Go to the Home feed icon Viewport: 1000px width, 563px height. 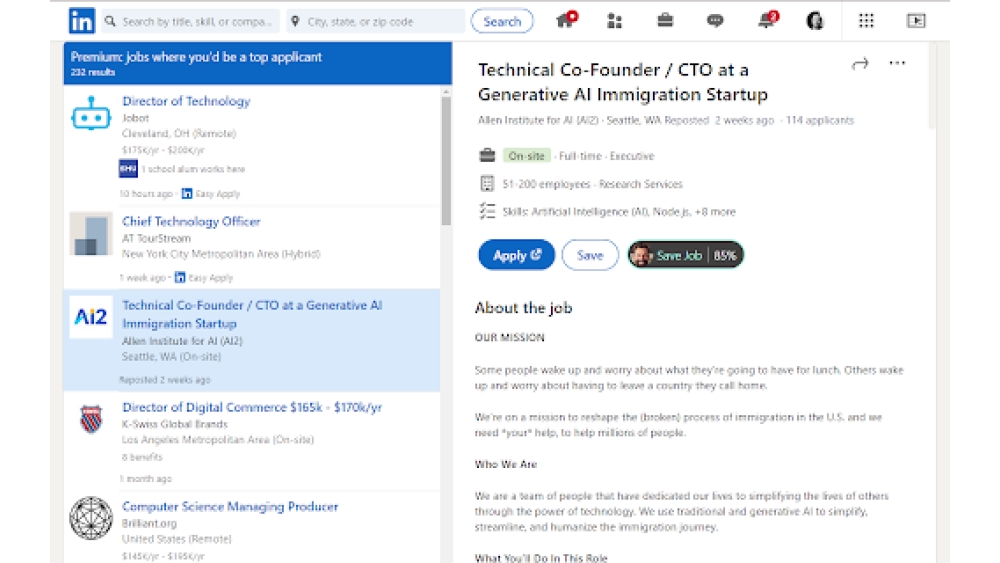(566, 20)
